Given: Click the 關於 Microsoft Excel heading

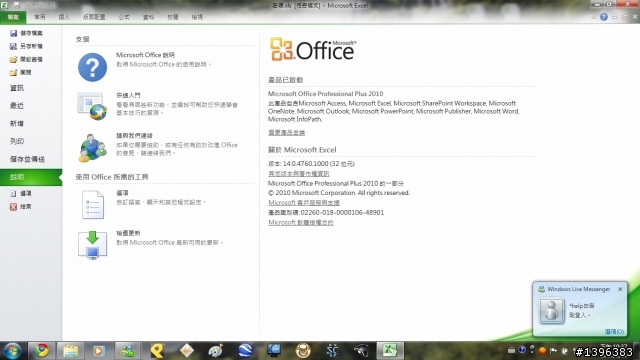Looking at the screenshot, I should (x=302, y=150).
